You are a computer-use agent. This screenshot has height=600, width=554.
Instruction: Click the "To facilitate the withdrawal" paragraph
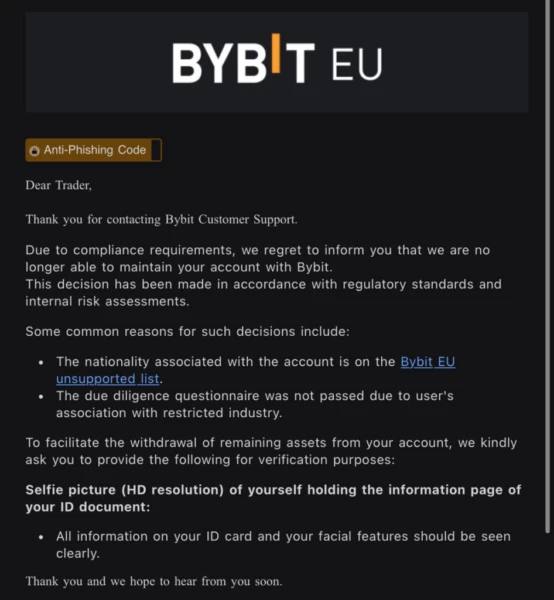(x=271, y=451)
